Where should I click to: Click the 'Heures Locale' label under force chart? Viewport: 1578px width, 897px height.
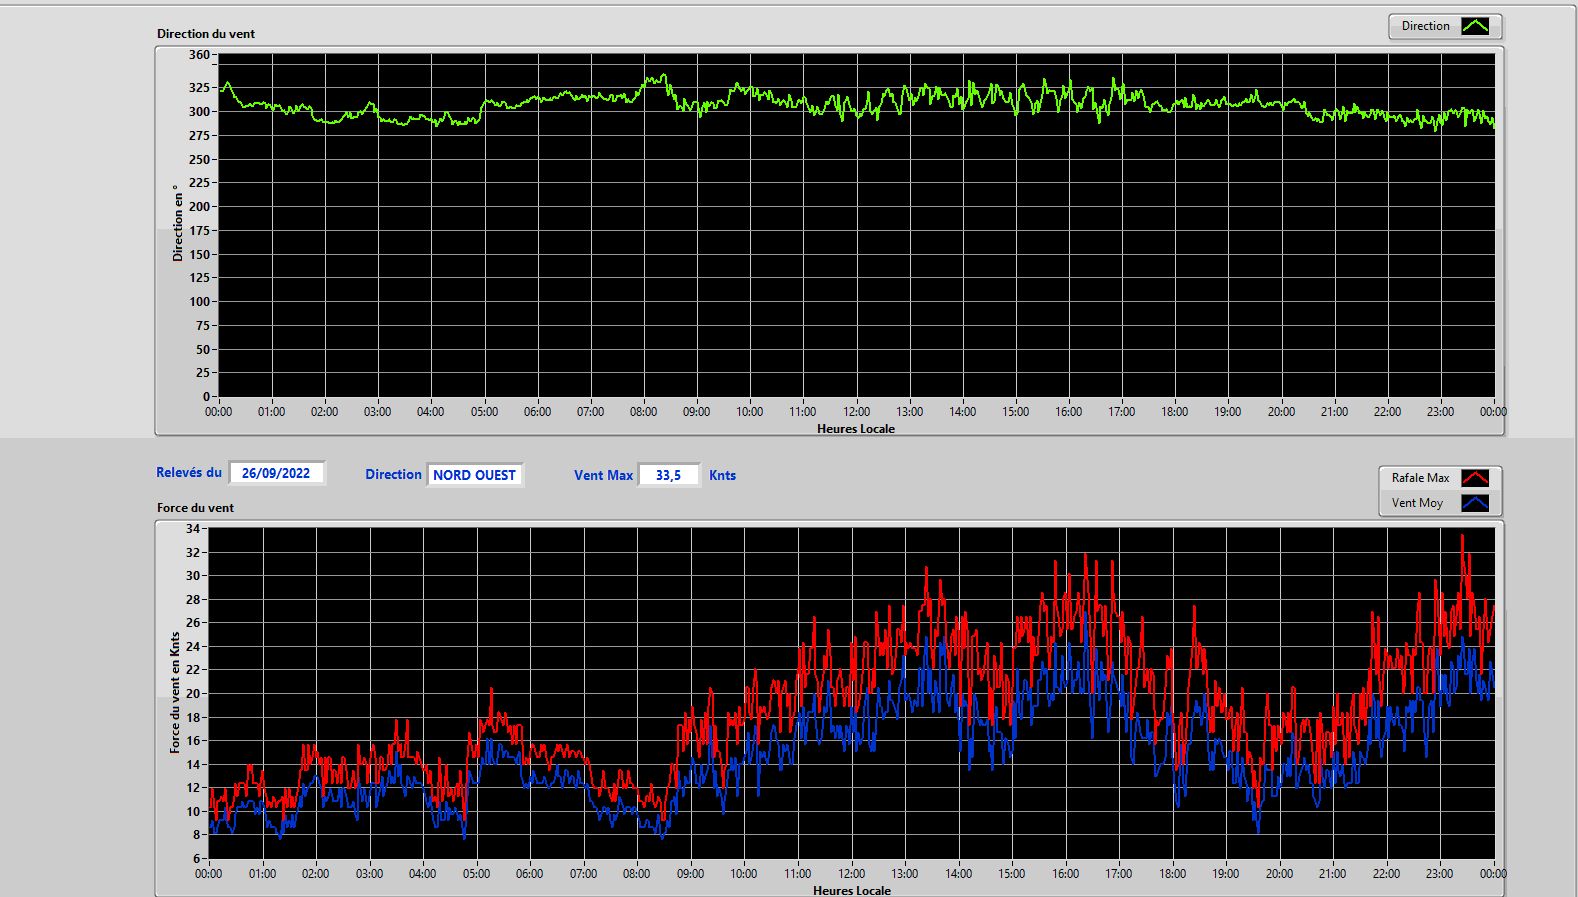pyautogui.click(x=852, y=890)
